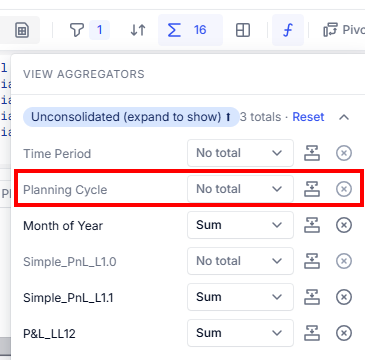Open Planning Cycle total dropdown
The width and height of the screenshot is (365, 360).
click(x=240, y=189)
